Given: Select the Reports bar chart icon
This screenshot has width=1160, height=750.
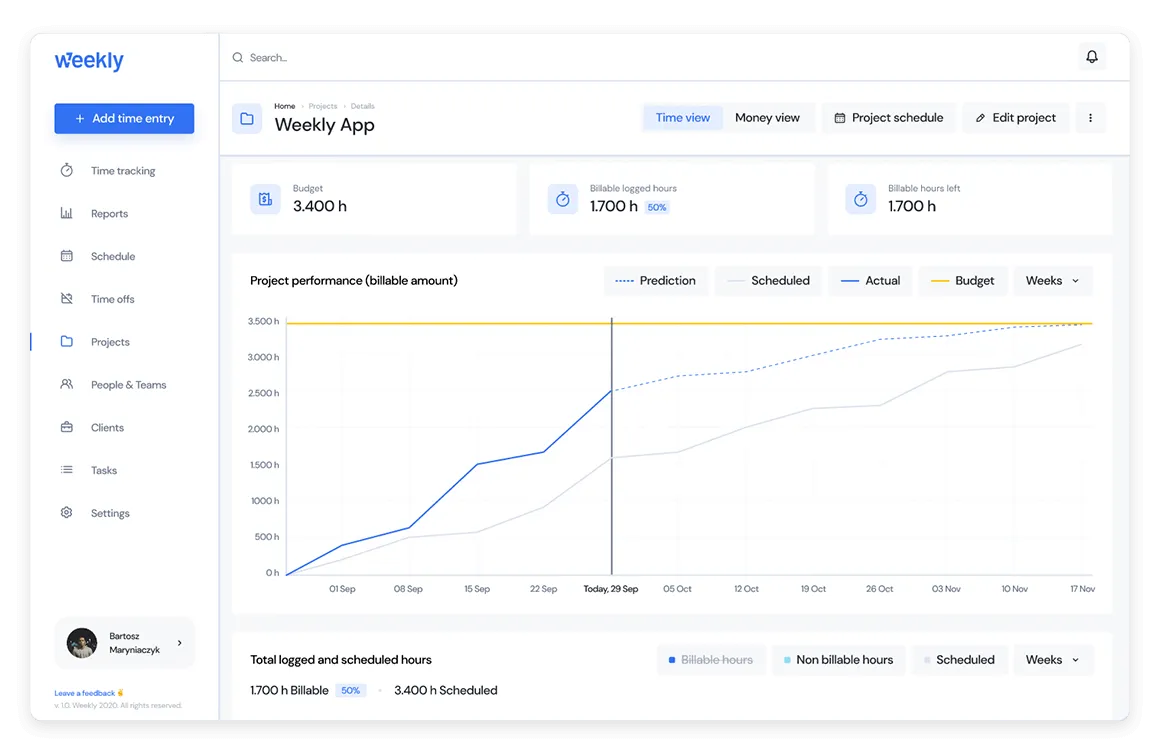Looking at the screenshot, I should click(67, 214).
